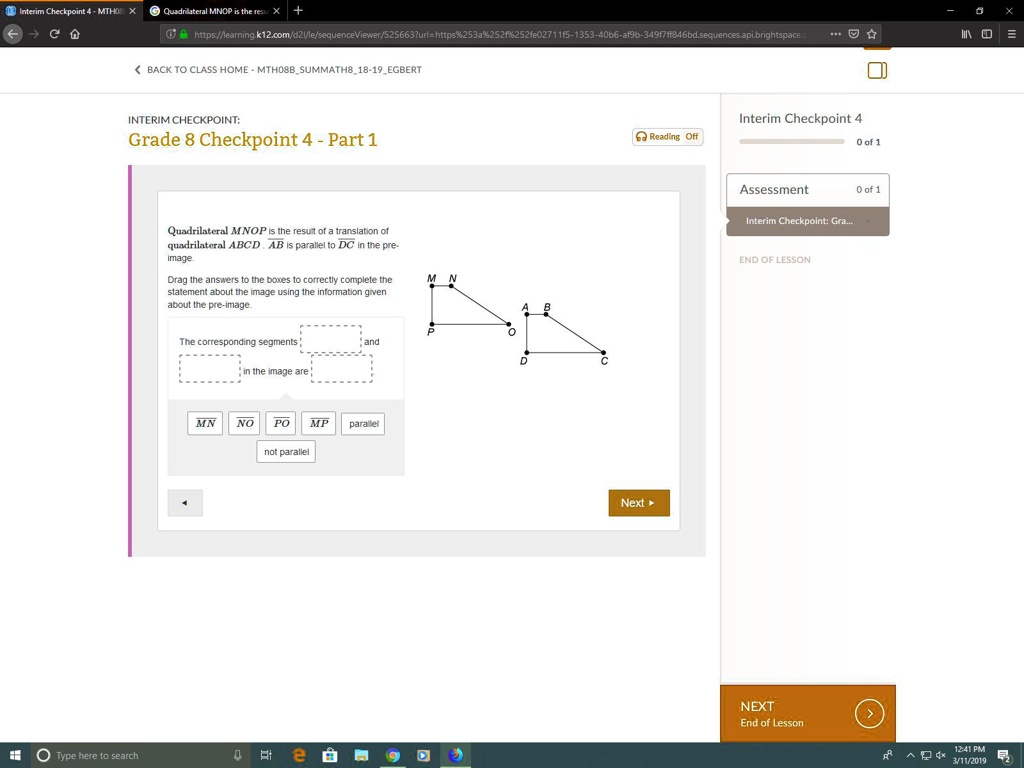Click the three-dot page actions menu in address bar
Viewport: 1024px width, 768px height.
(835, 33)
